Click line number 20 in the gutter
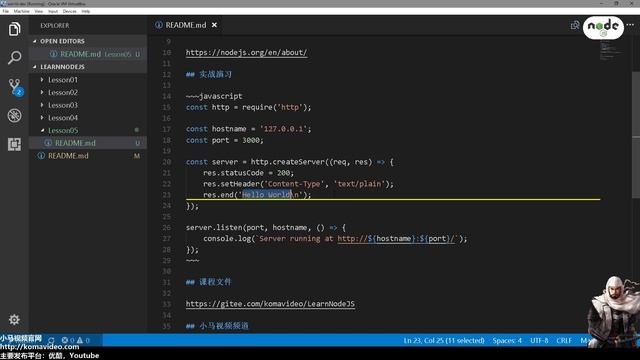Viewport: 640px width, 360px height. click(167, 162)
